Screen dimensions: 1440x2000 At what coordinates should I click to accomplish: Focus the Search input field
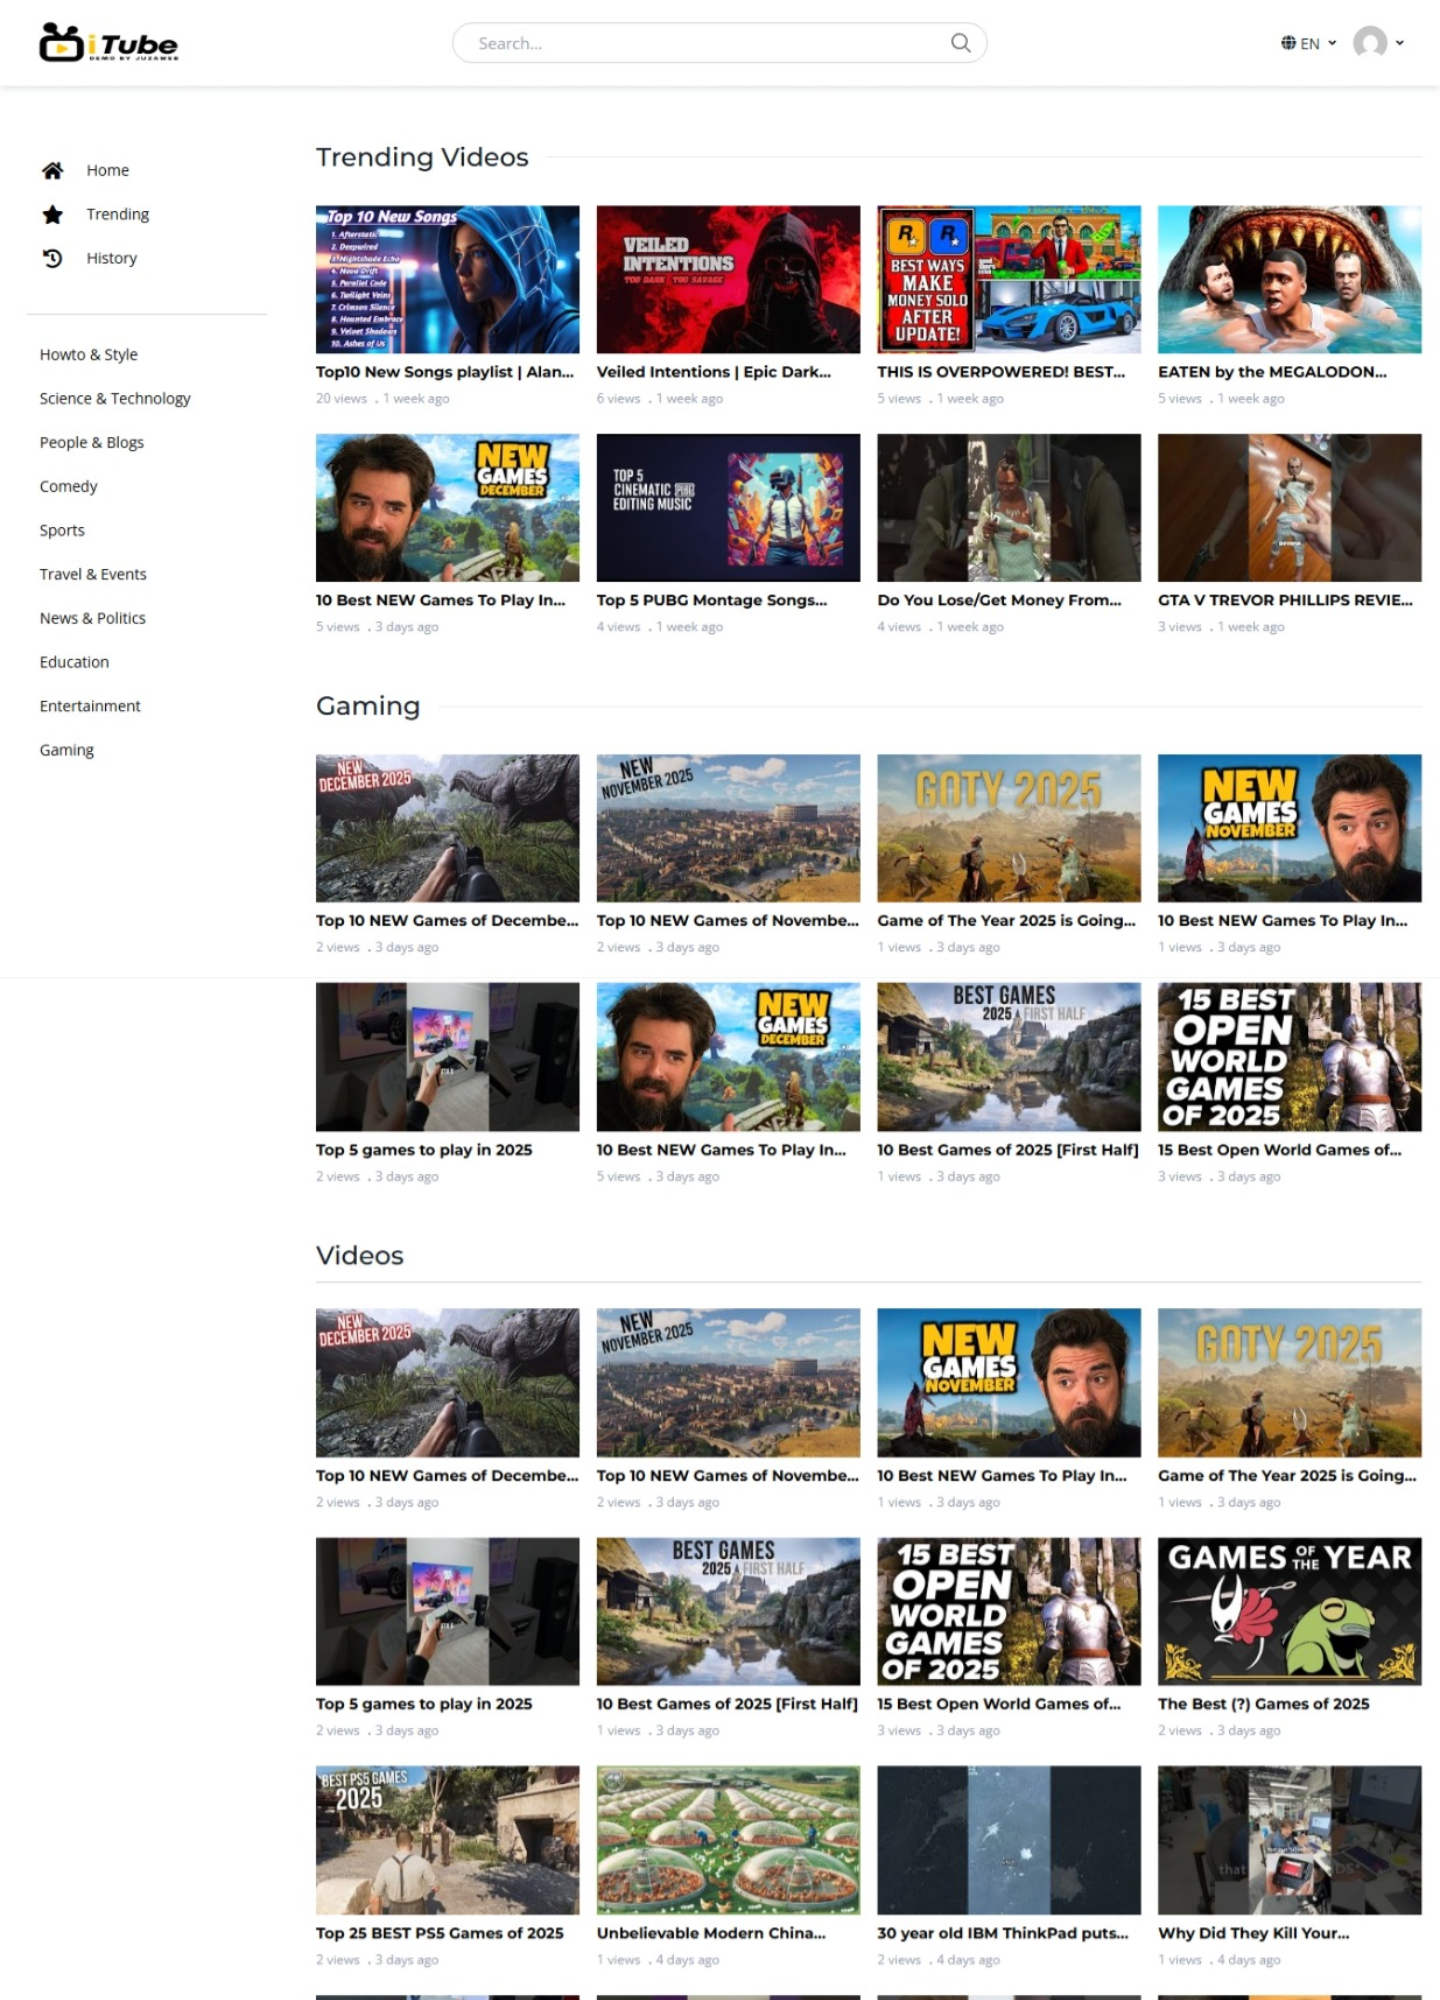[x=719, y=43]
